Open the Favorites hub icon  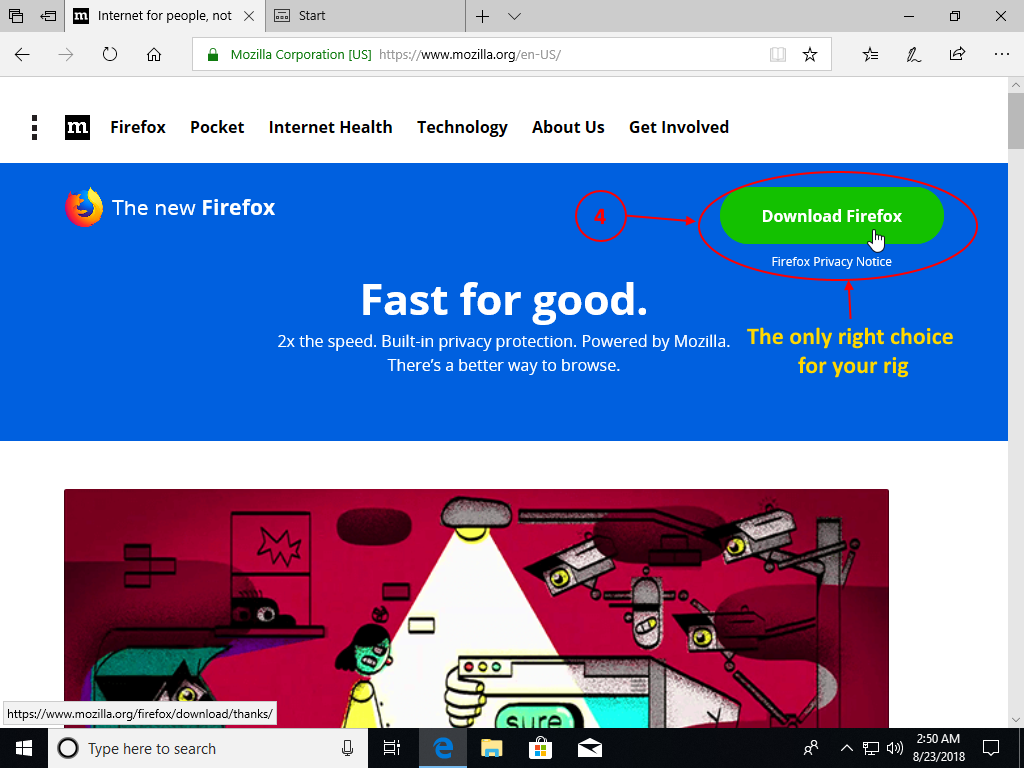click(x=870, y=54)
